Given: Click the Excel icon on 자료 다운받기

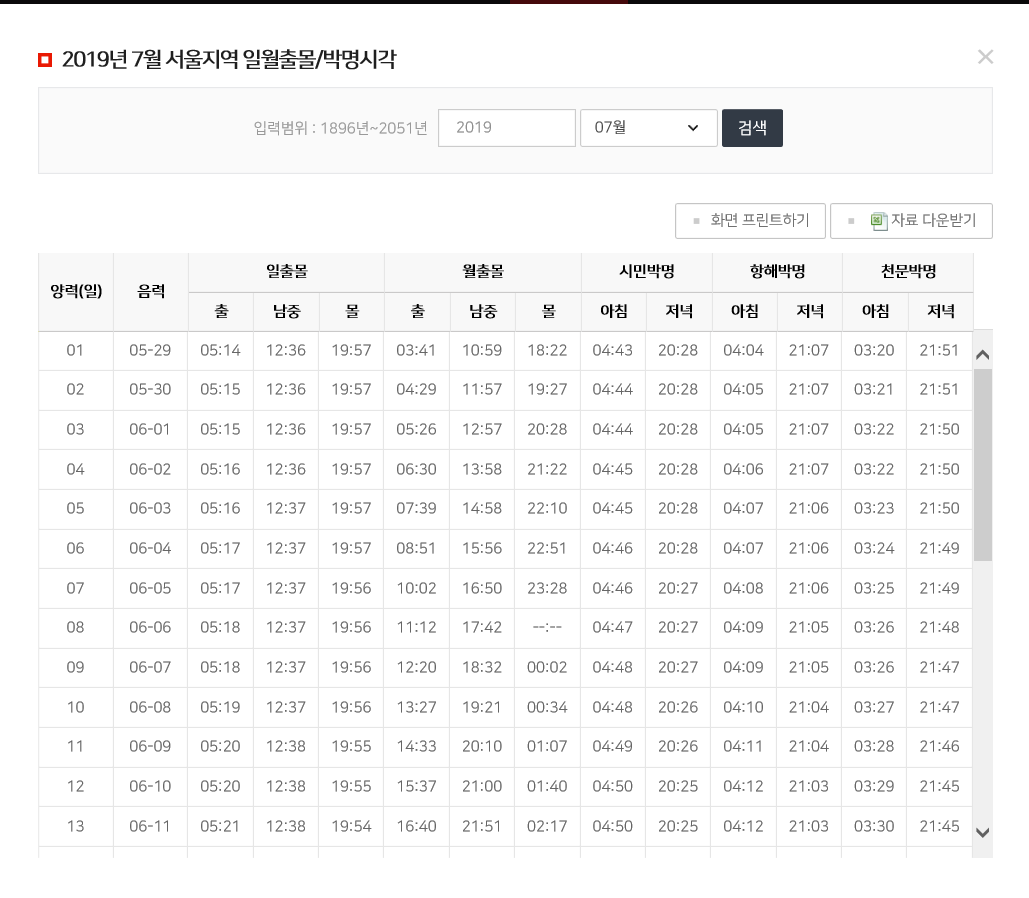Looking at the screenshot, I should tap(879, 221).
